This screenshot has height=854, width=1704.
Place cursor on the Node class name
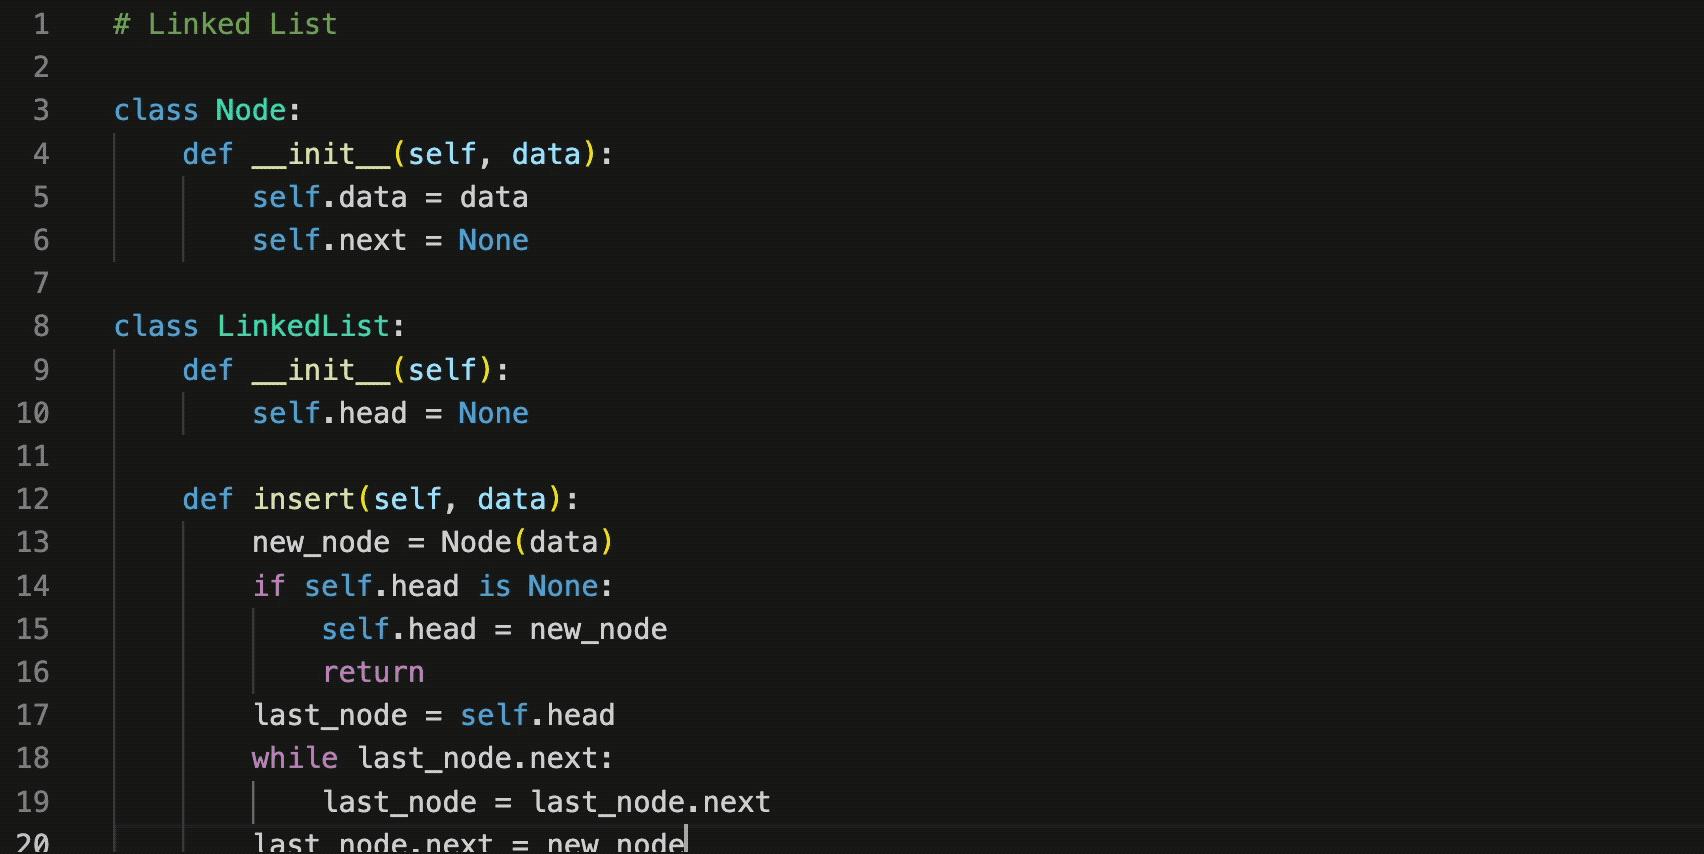pos(251,110)
